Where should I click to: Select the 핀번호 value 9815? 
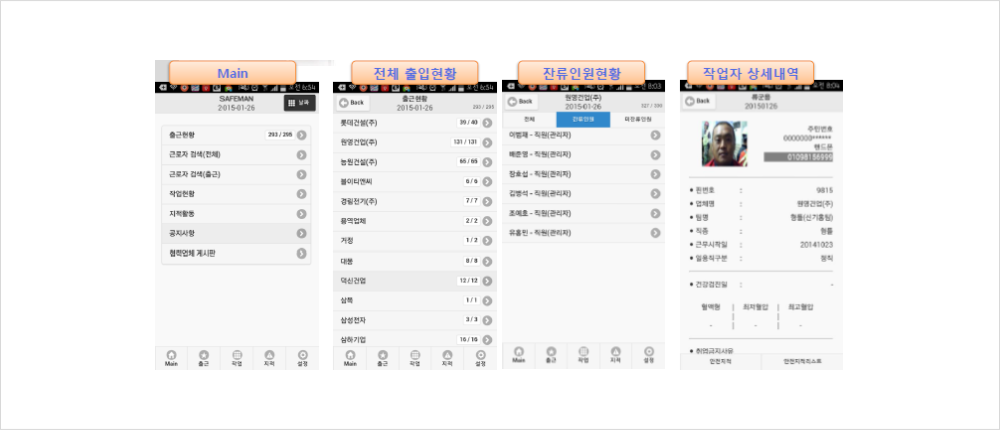[x=824, y=190]
